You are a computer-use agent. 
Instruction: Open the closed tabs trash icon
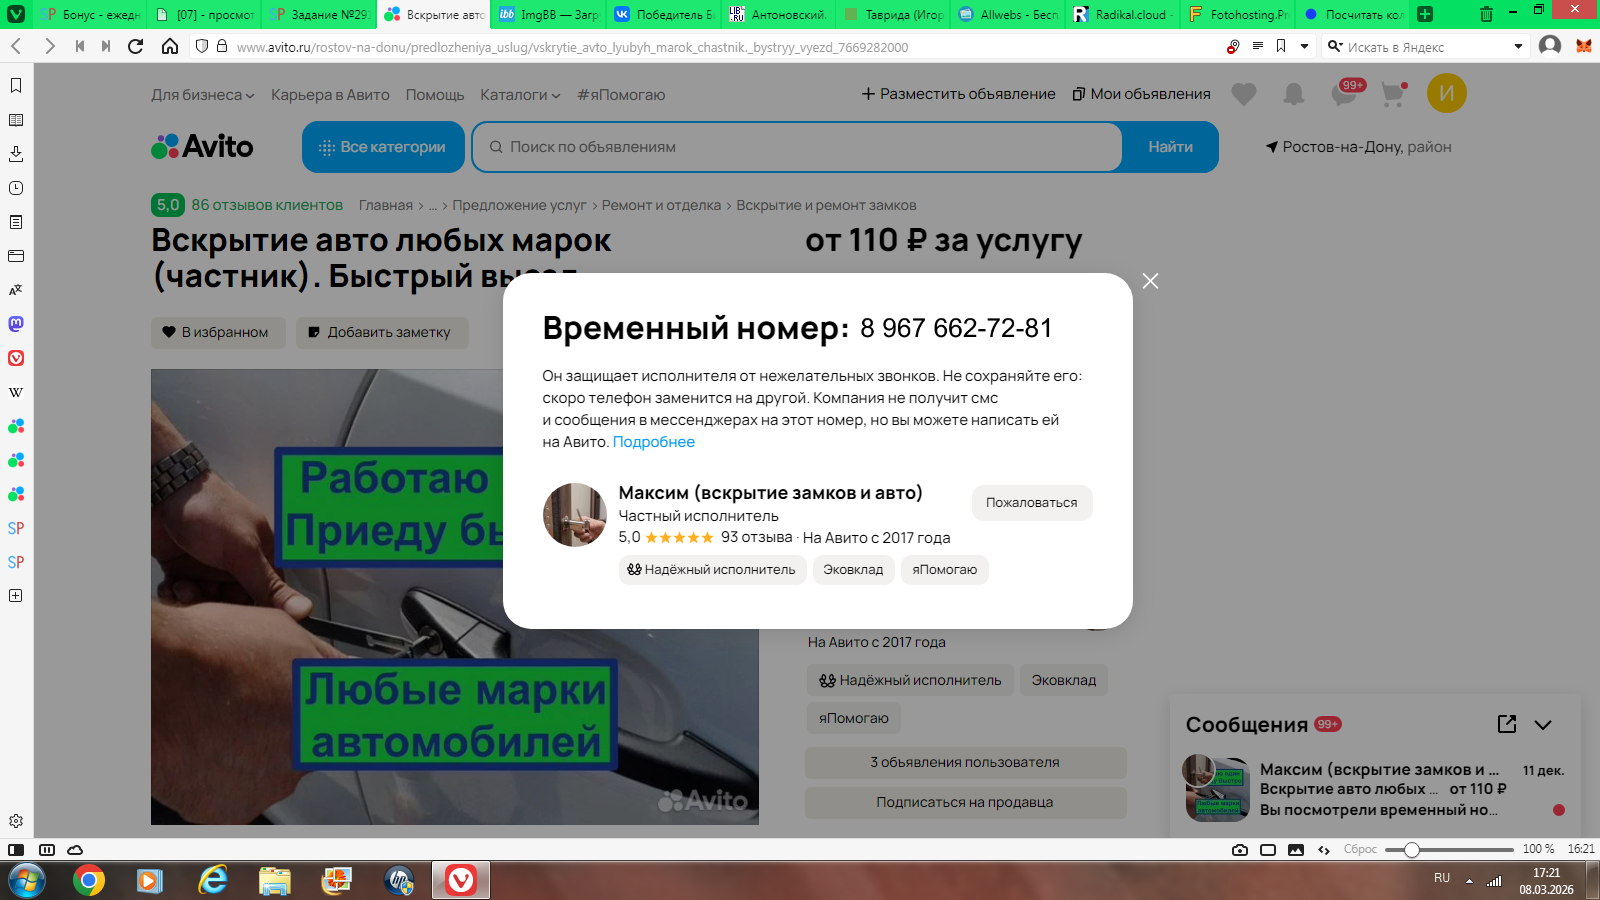pos(1486,14)
